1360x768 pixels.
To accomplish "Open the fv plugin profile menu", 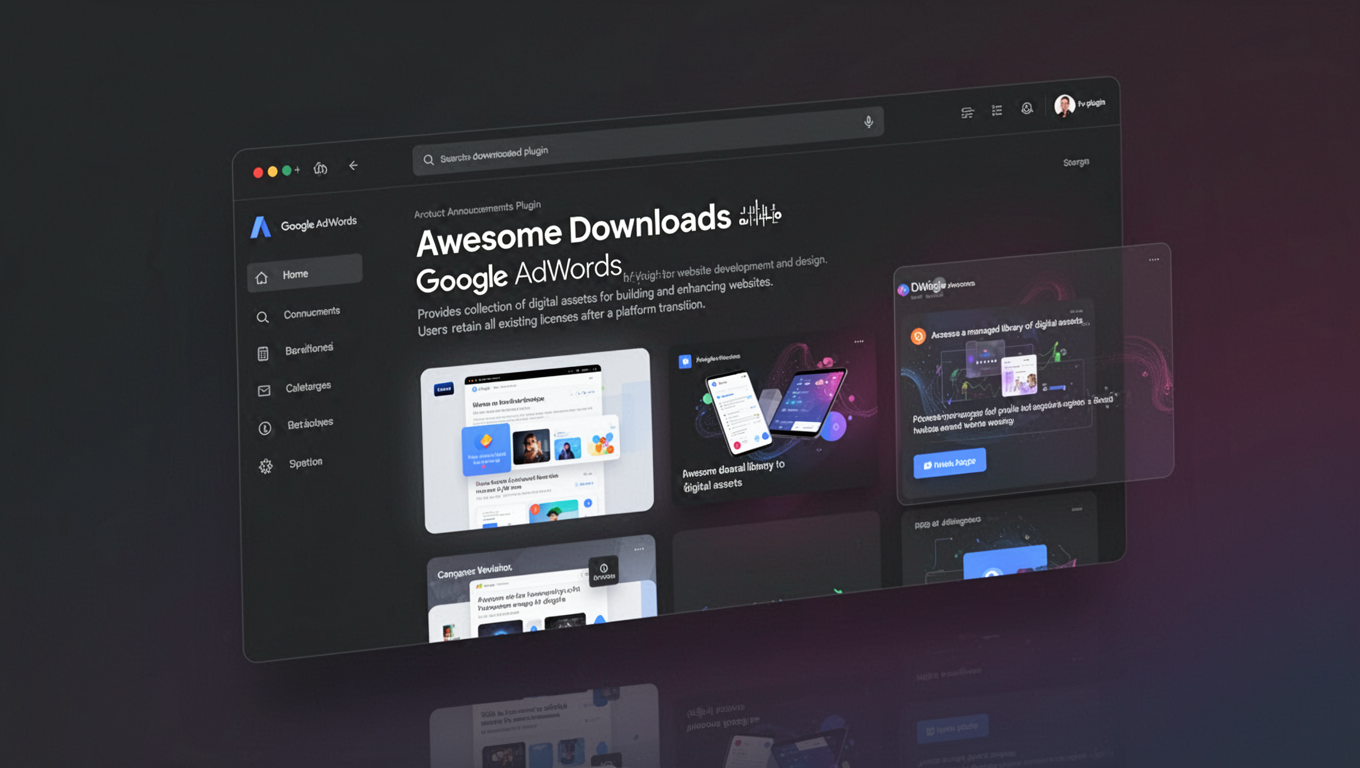I will [1078, 104].
